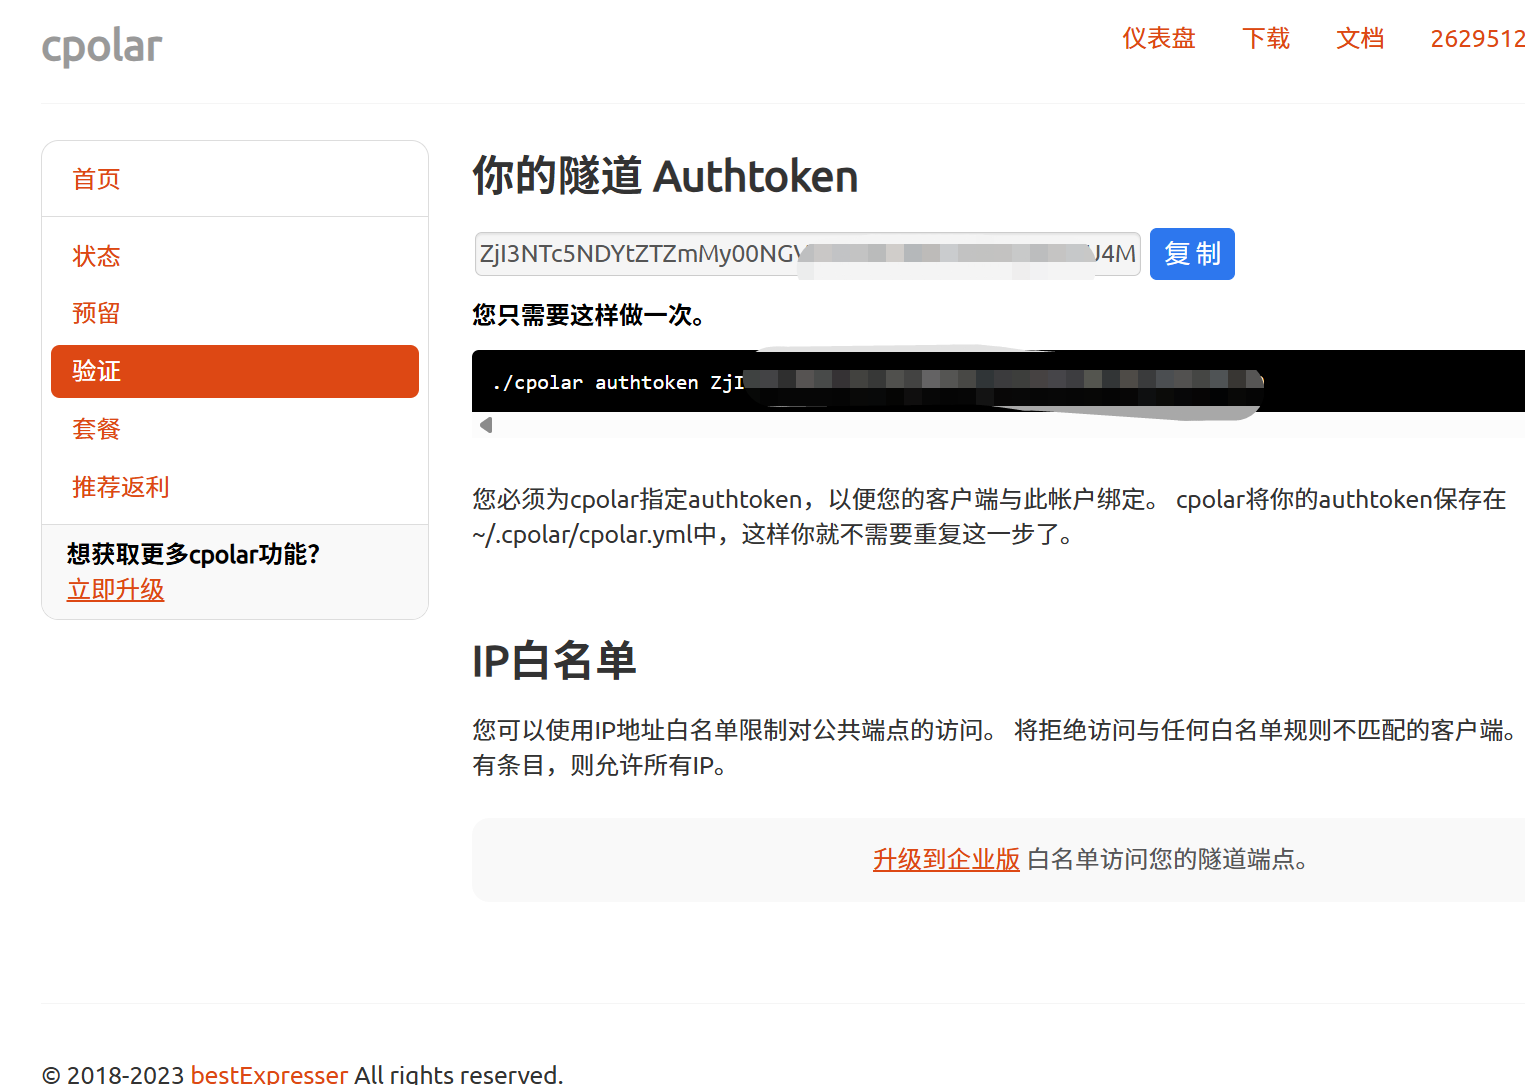The image size is (1525, 1085).
Task: Click the horizontal scrollbar under the command
Action: [x=900, y=424]
